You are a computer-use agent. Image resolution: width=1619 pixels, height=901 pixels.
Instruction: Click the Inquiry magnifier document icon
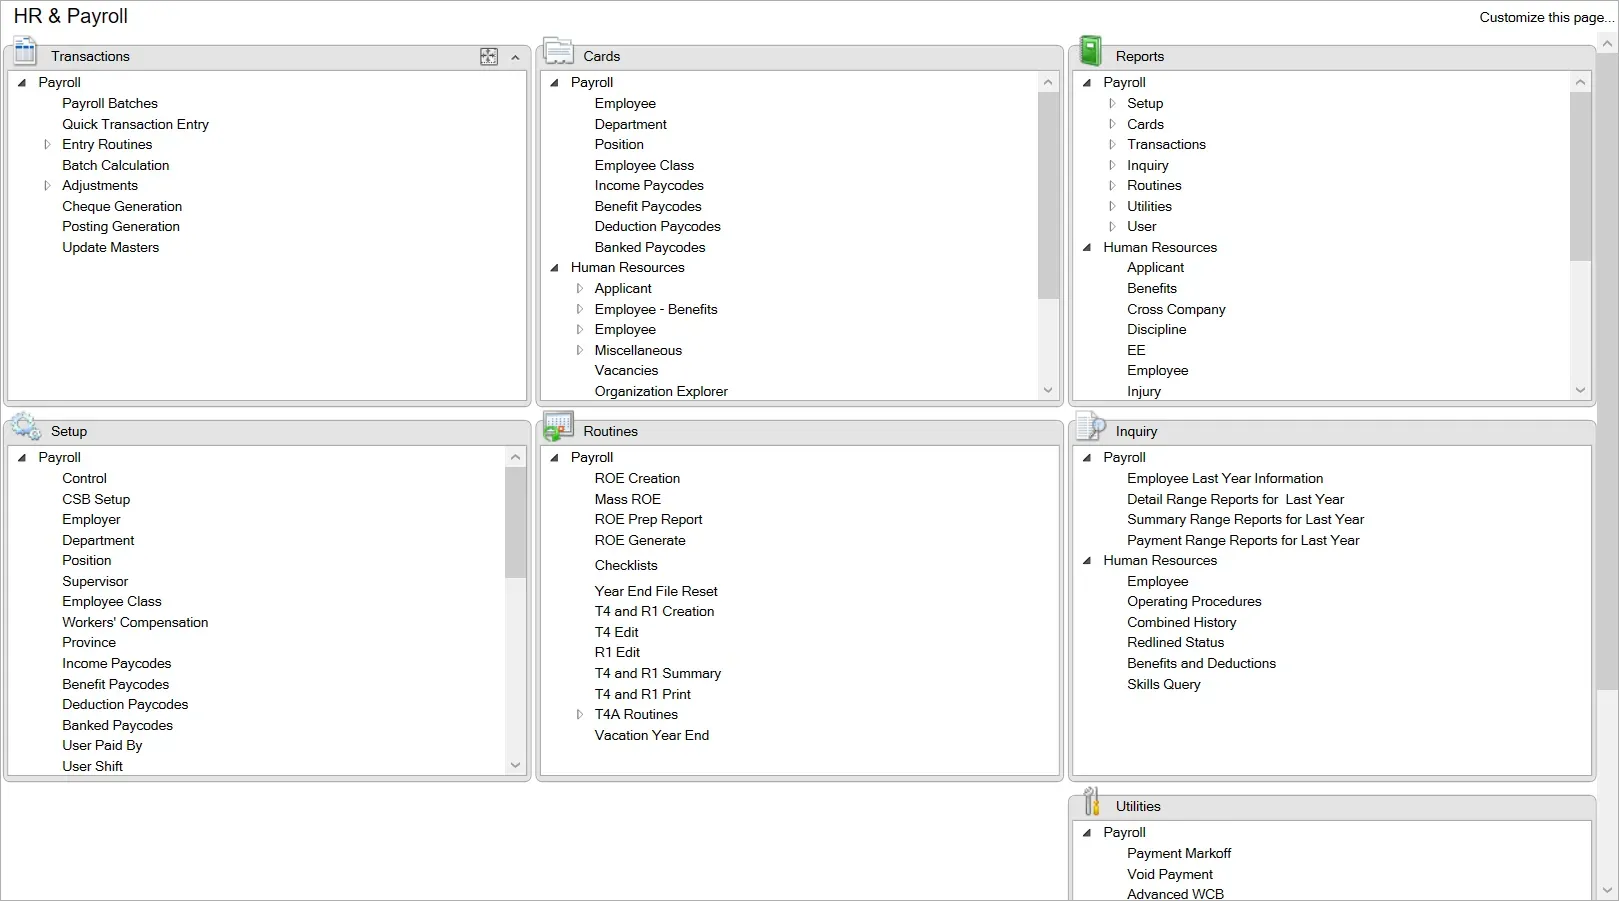pyautogui.click(x=1091, y=427)
